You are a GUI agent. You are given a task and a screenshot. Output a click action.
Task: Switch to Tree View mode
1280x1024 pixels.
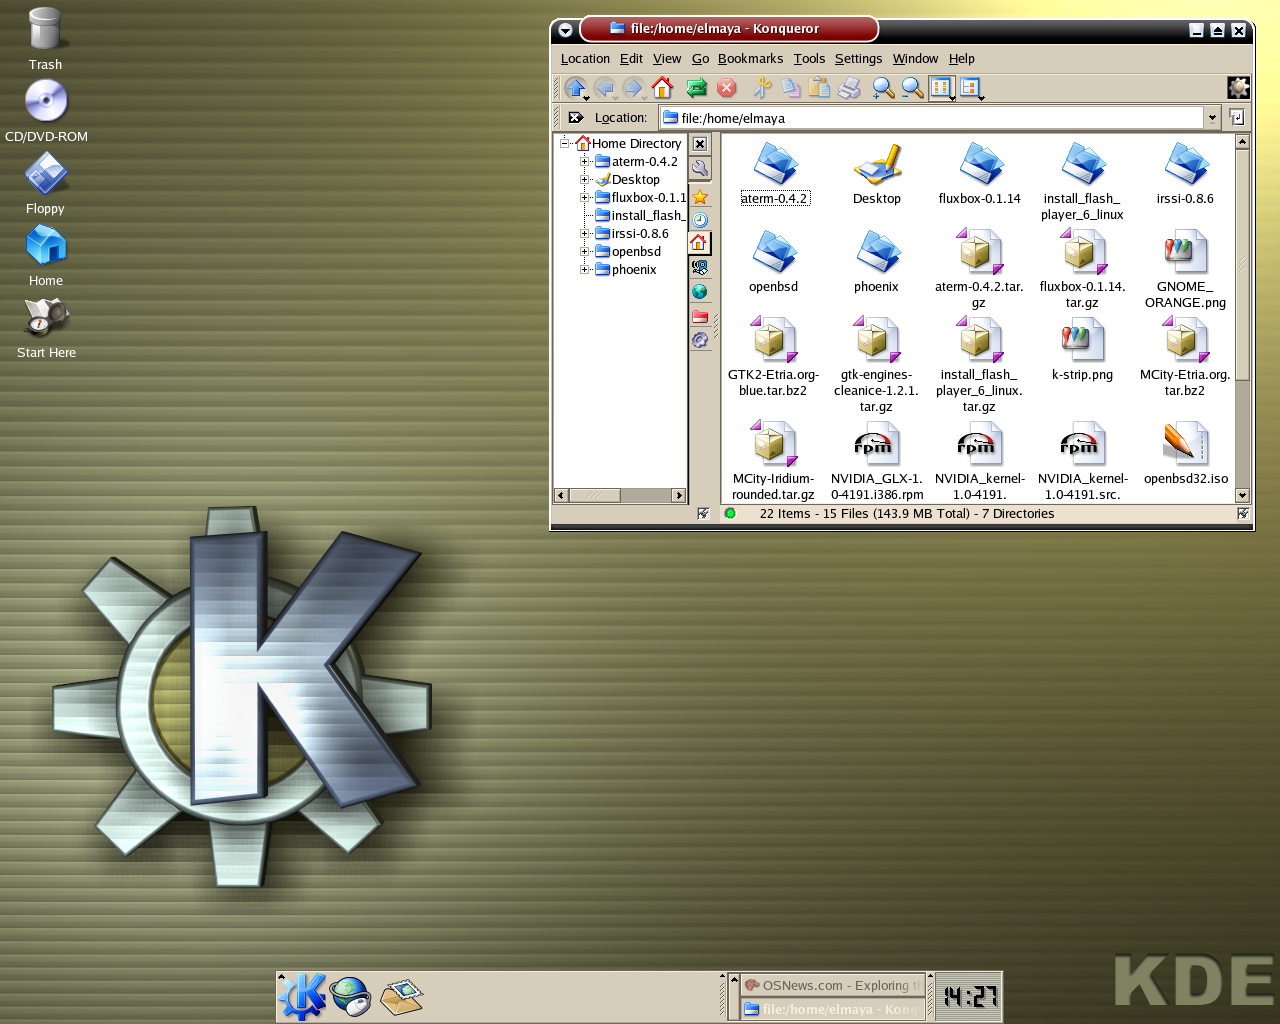[971, 88]
